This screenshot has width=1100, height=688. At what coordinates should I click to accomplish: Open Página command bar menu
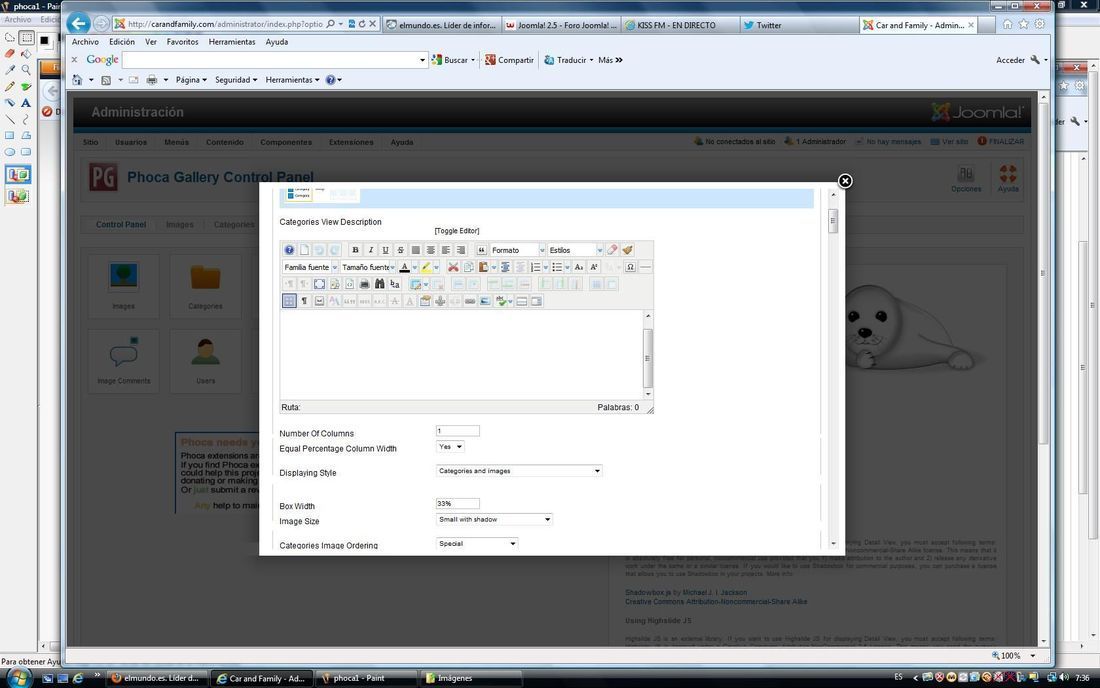tap(191, 80)
